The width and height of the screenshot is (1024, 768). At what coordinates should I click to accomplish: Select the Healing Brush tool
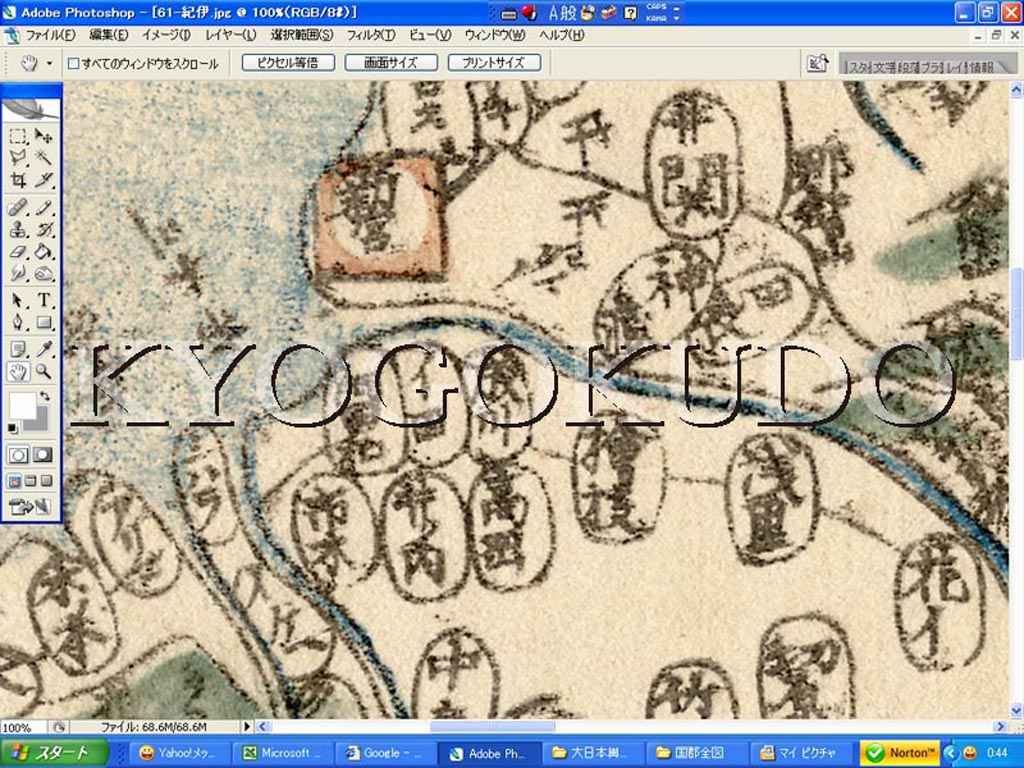coord(18,208)
